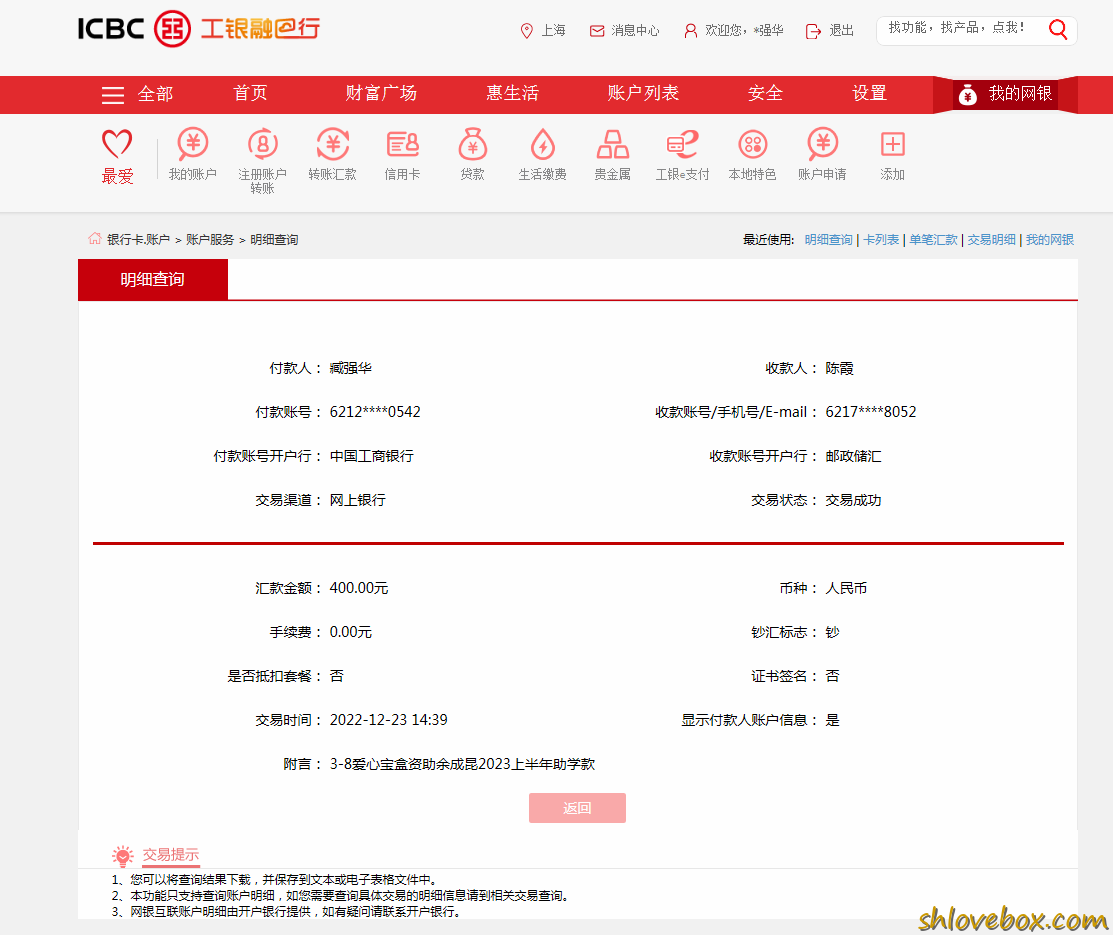Open 注册账户转账 icon
Viewport: 1113px width, 935px height.
(x=262, y=144)
